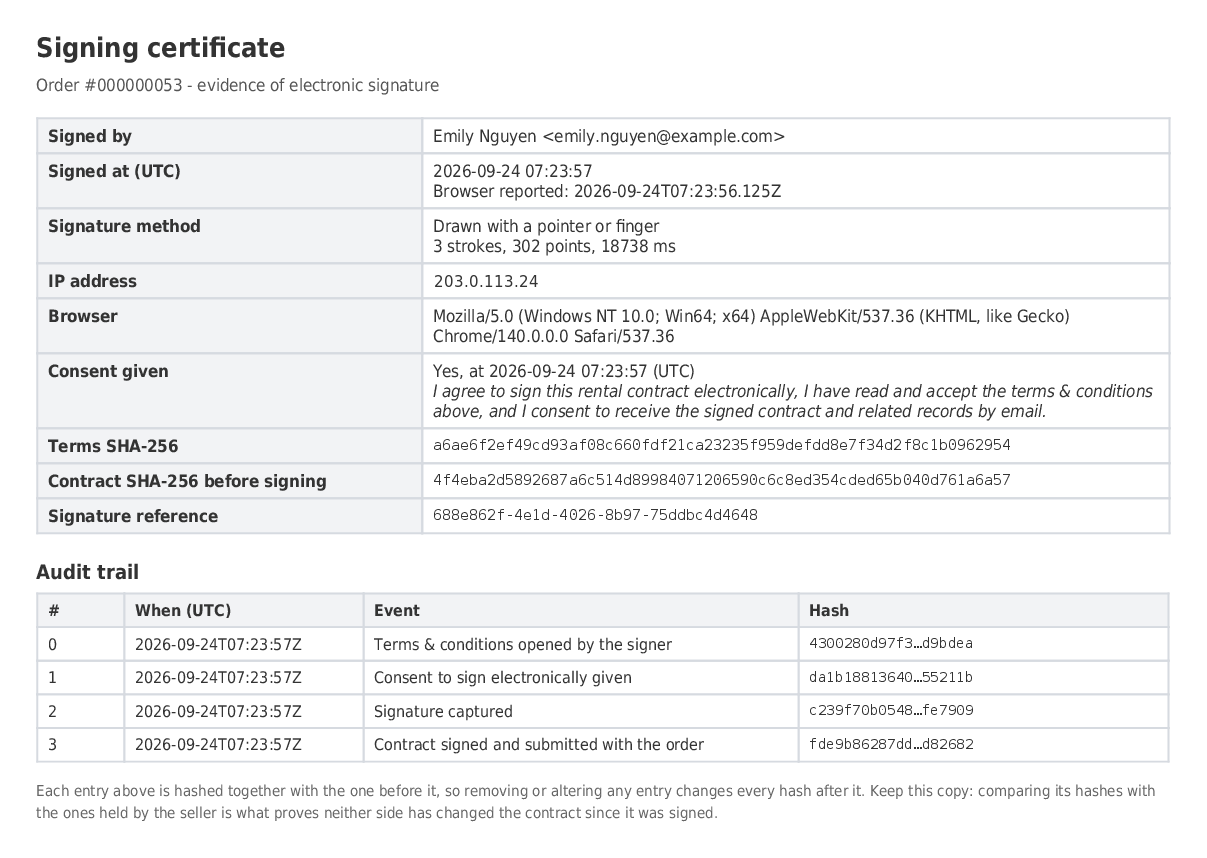1207x858 pixels.
Task: Click the 'Signed at (UTC)' label
Action: coord(114,171)
